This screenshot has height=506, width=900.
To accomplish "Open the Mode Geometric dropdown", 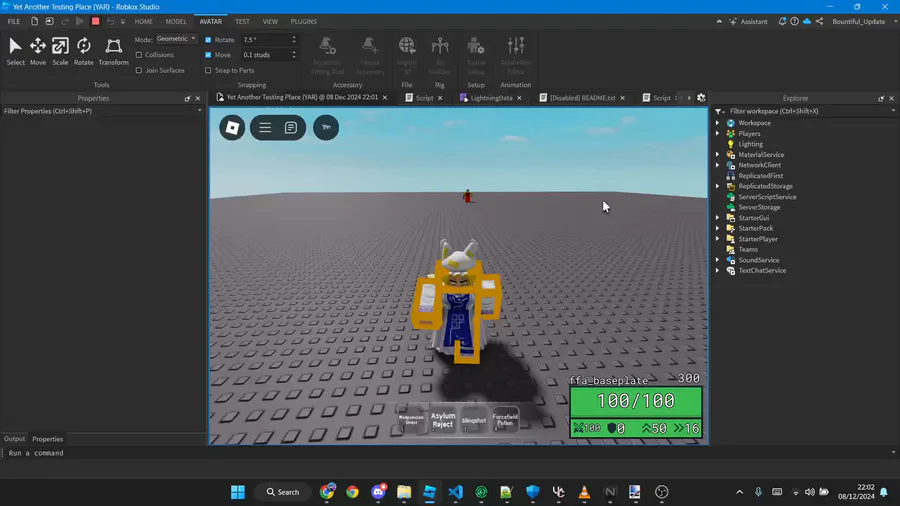I will [176, 39].
